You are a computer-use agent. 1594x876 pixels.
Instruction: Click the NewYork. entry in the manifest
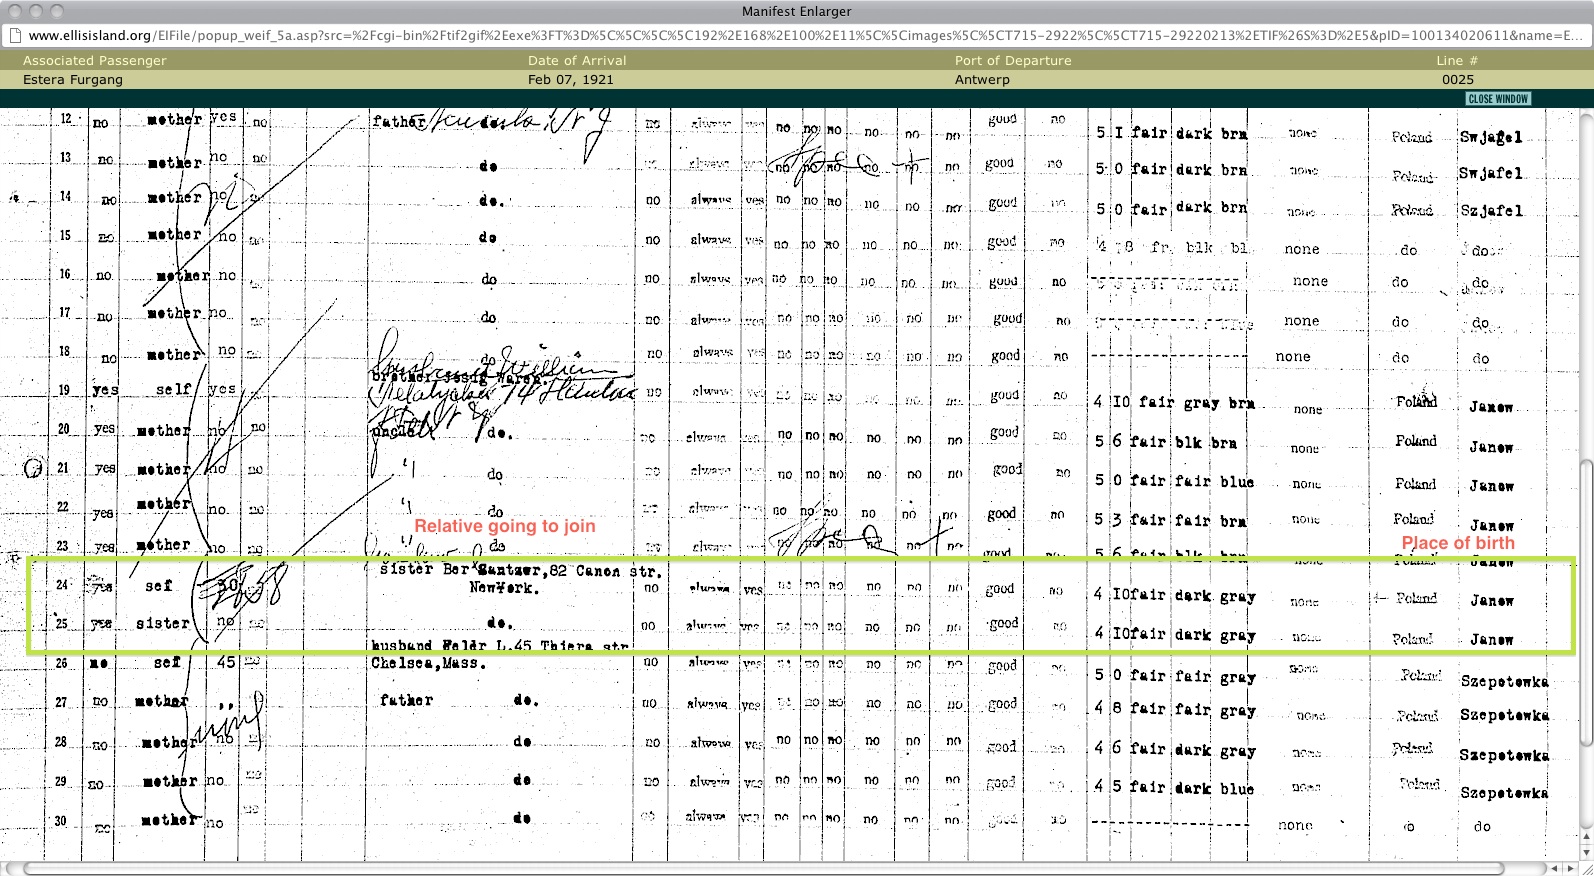coord(505,588)
